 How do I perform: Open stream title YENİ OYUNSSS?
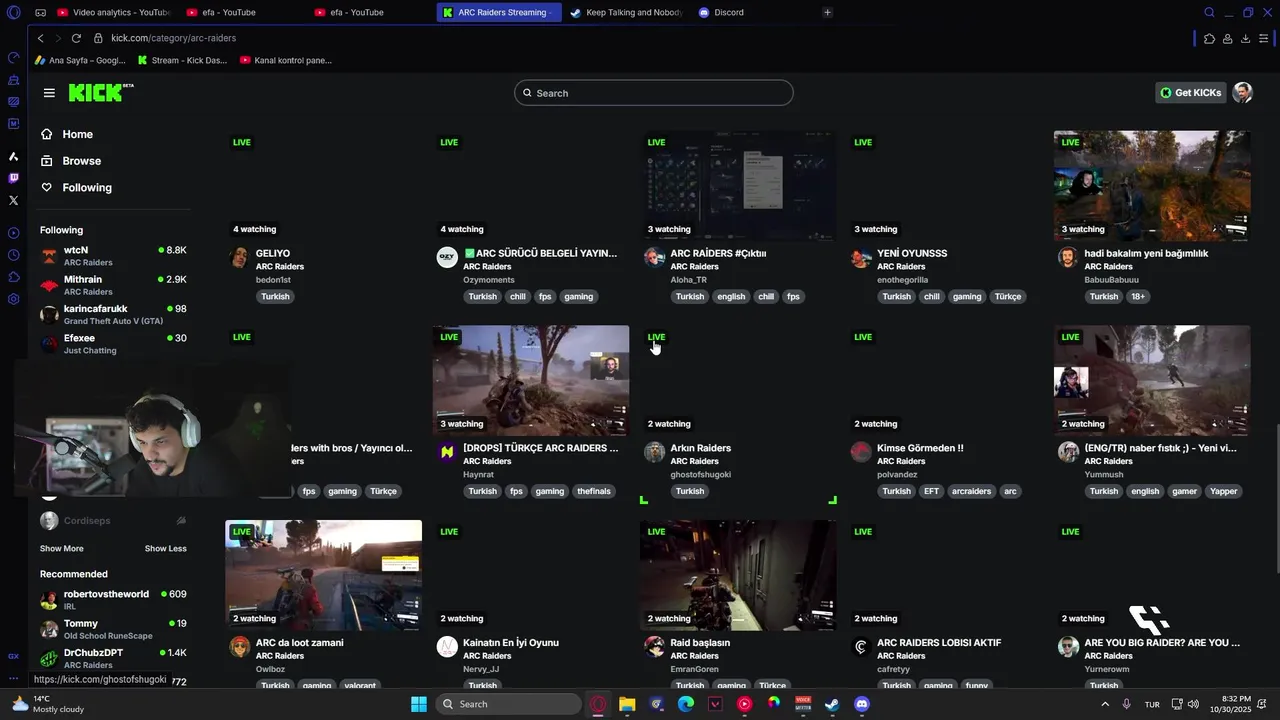[x=912, y=254]
